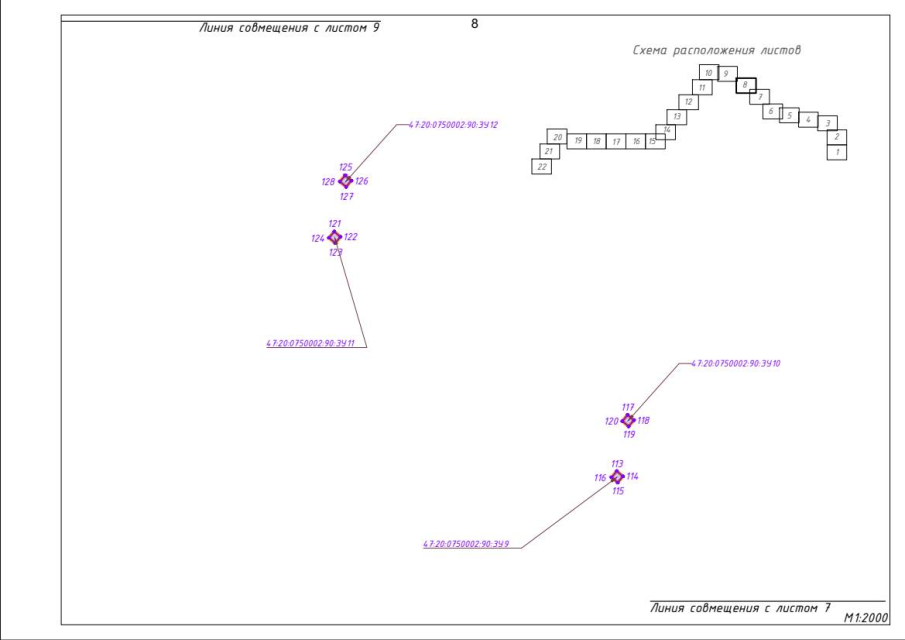Click the M1:2000 scale label
This screenshot has height=640, width=905.
(x=866, y=618)
